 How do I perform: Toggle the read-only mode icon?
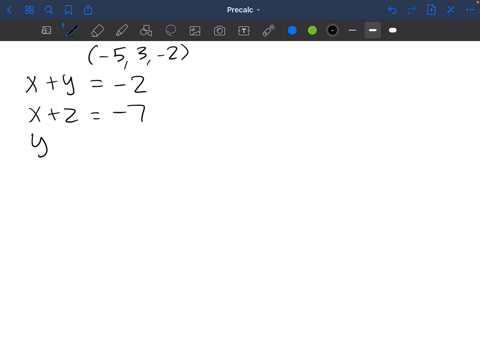(46, 30)
